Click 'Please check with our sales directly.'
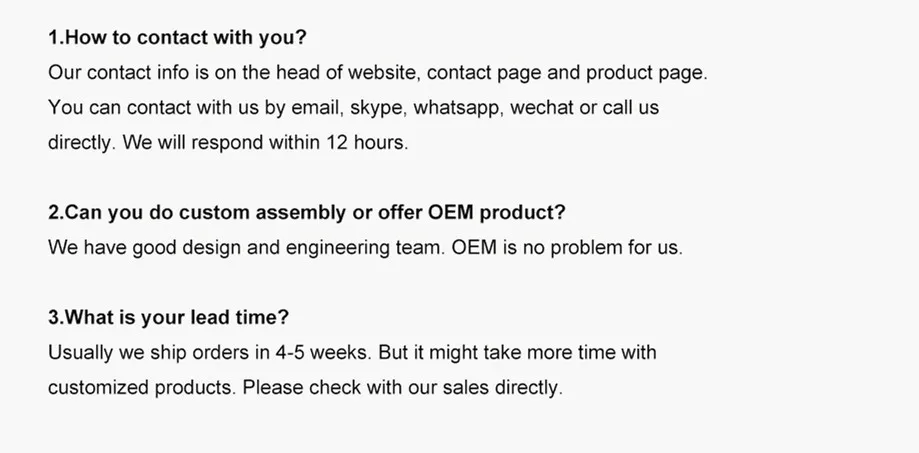This screenshot has width=919, height=453. pyautogui.click(x=403, y=388)
